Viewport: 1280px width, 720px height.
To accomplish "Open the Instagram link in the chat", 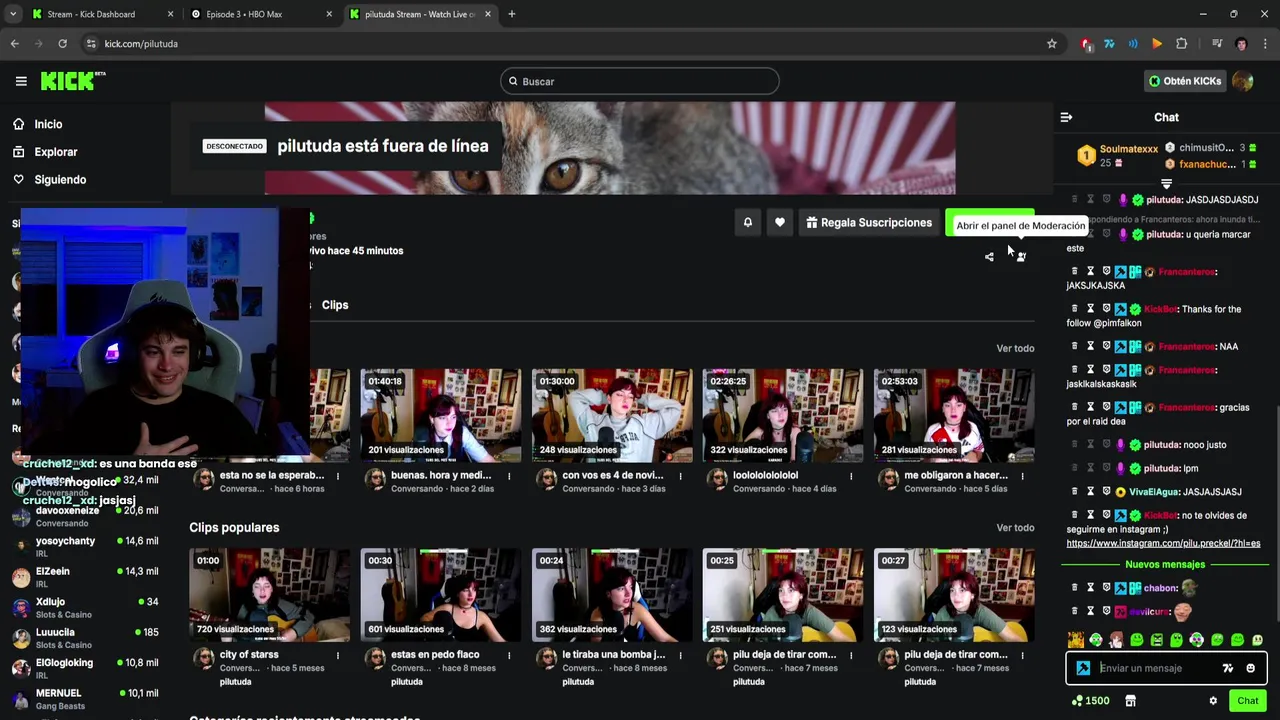I will pyautogui.click(x=1163, y=544).
